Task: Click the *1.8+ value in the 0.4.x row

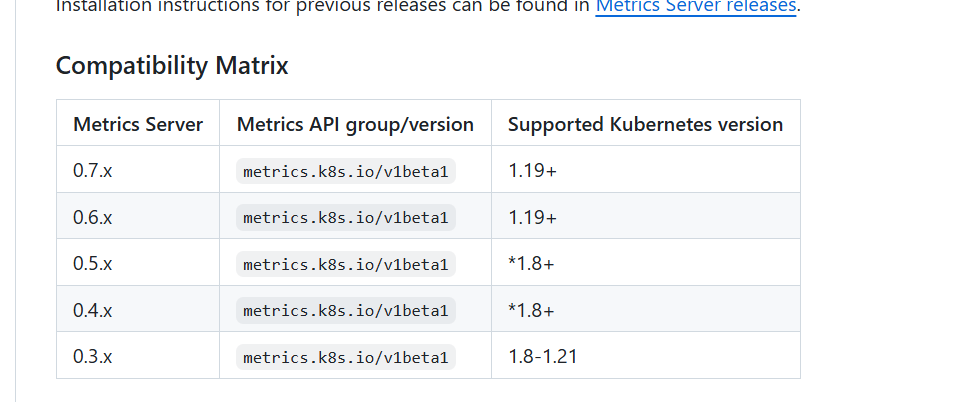Action: coord(531,310)
